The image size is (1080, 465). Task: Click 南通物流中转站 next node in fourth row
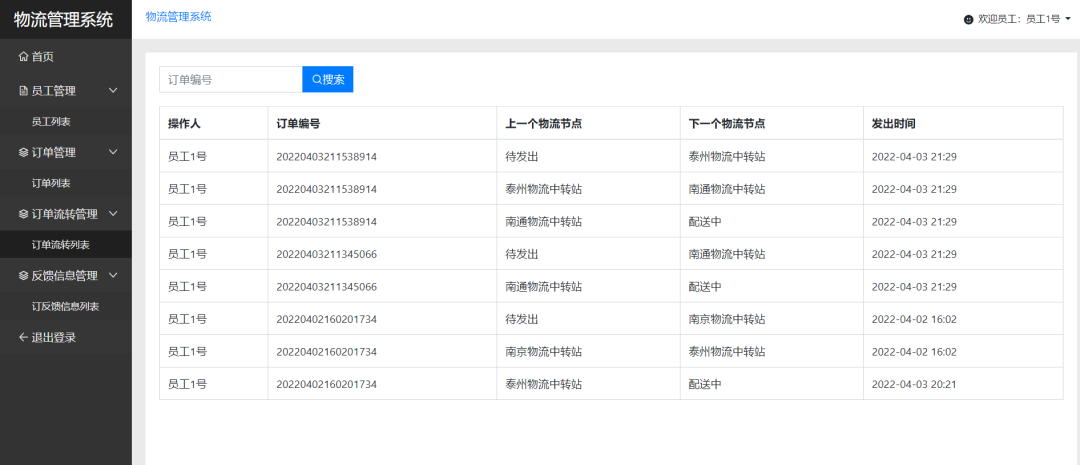[x=727, y=254]
